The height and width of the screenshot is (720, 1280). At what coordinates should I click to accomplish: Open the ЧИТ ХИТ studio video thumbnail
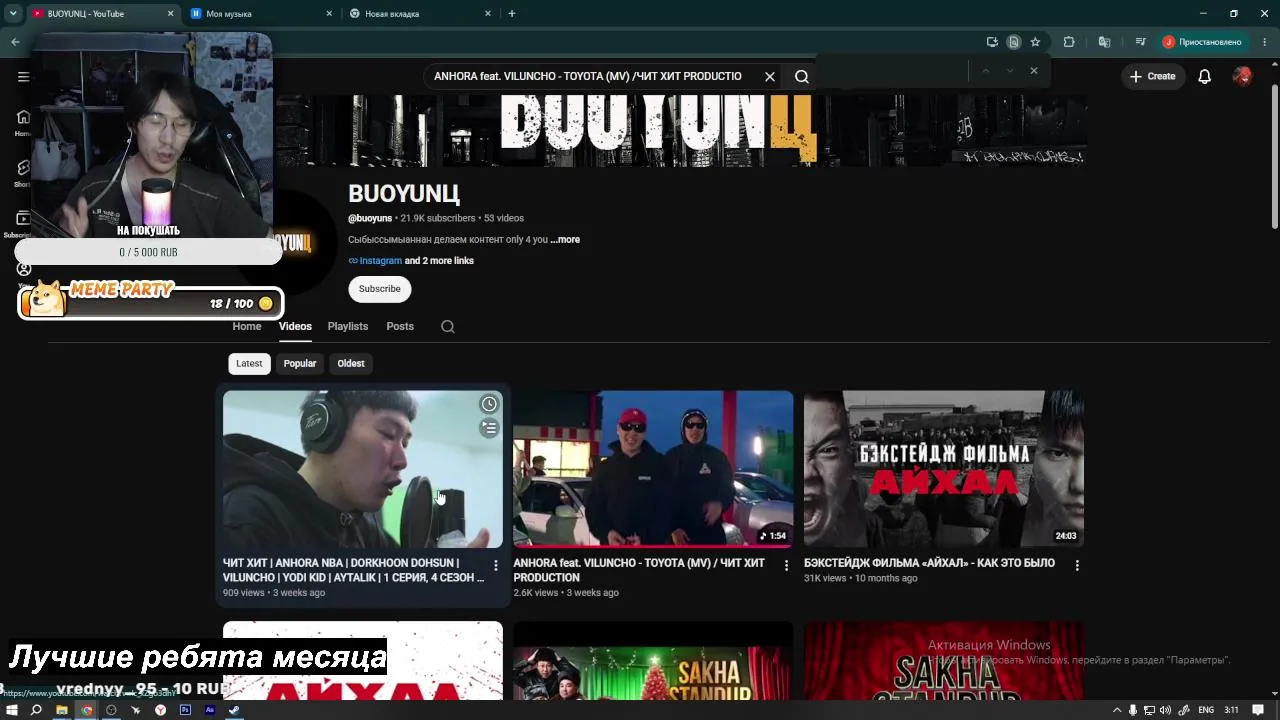(363, 469)
